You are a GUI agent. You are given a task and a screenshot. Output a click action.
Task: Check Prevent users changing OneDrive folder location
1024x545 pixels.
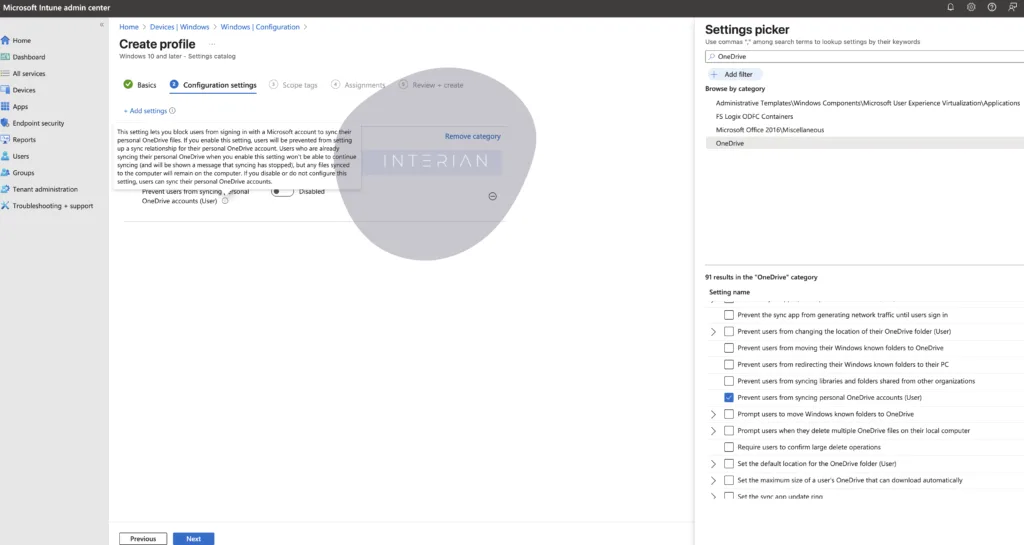pos(729,332)
